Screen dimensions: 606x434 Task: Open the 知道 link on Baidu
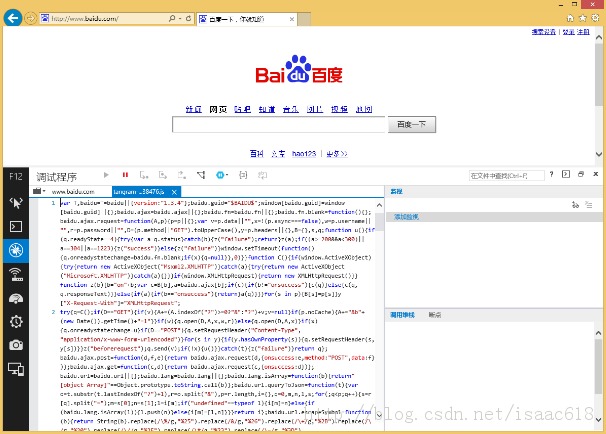point(267,109)
